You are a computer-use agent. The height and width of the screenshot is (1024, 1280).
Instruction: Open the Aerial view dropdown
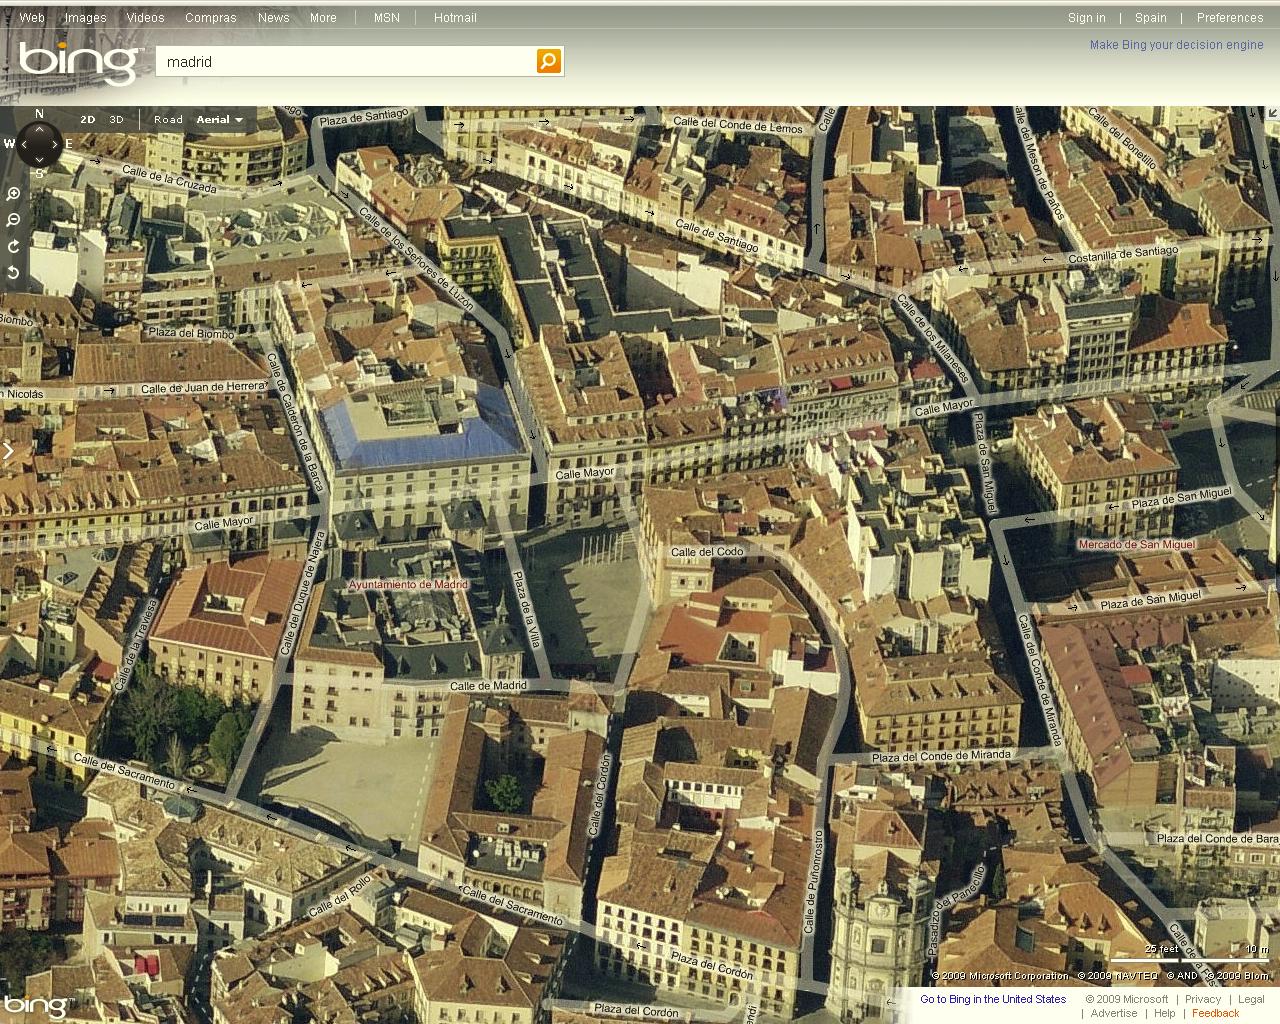click(x=219, y=120)
